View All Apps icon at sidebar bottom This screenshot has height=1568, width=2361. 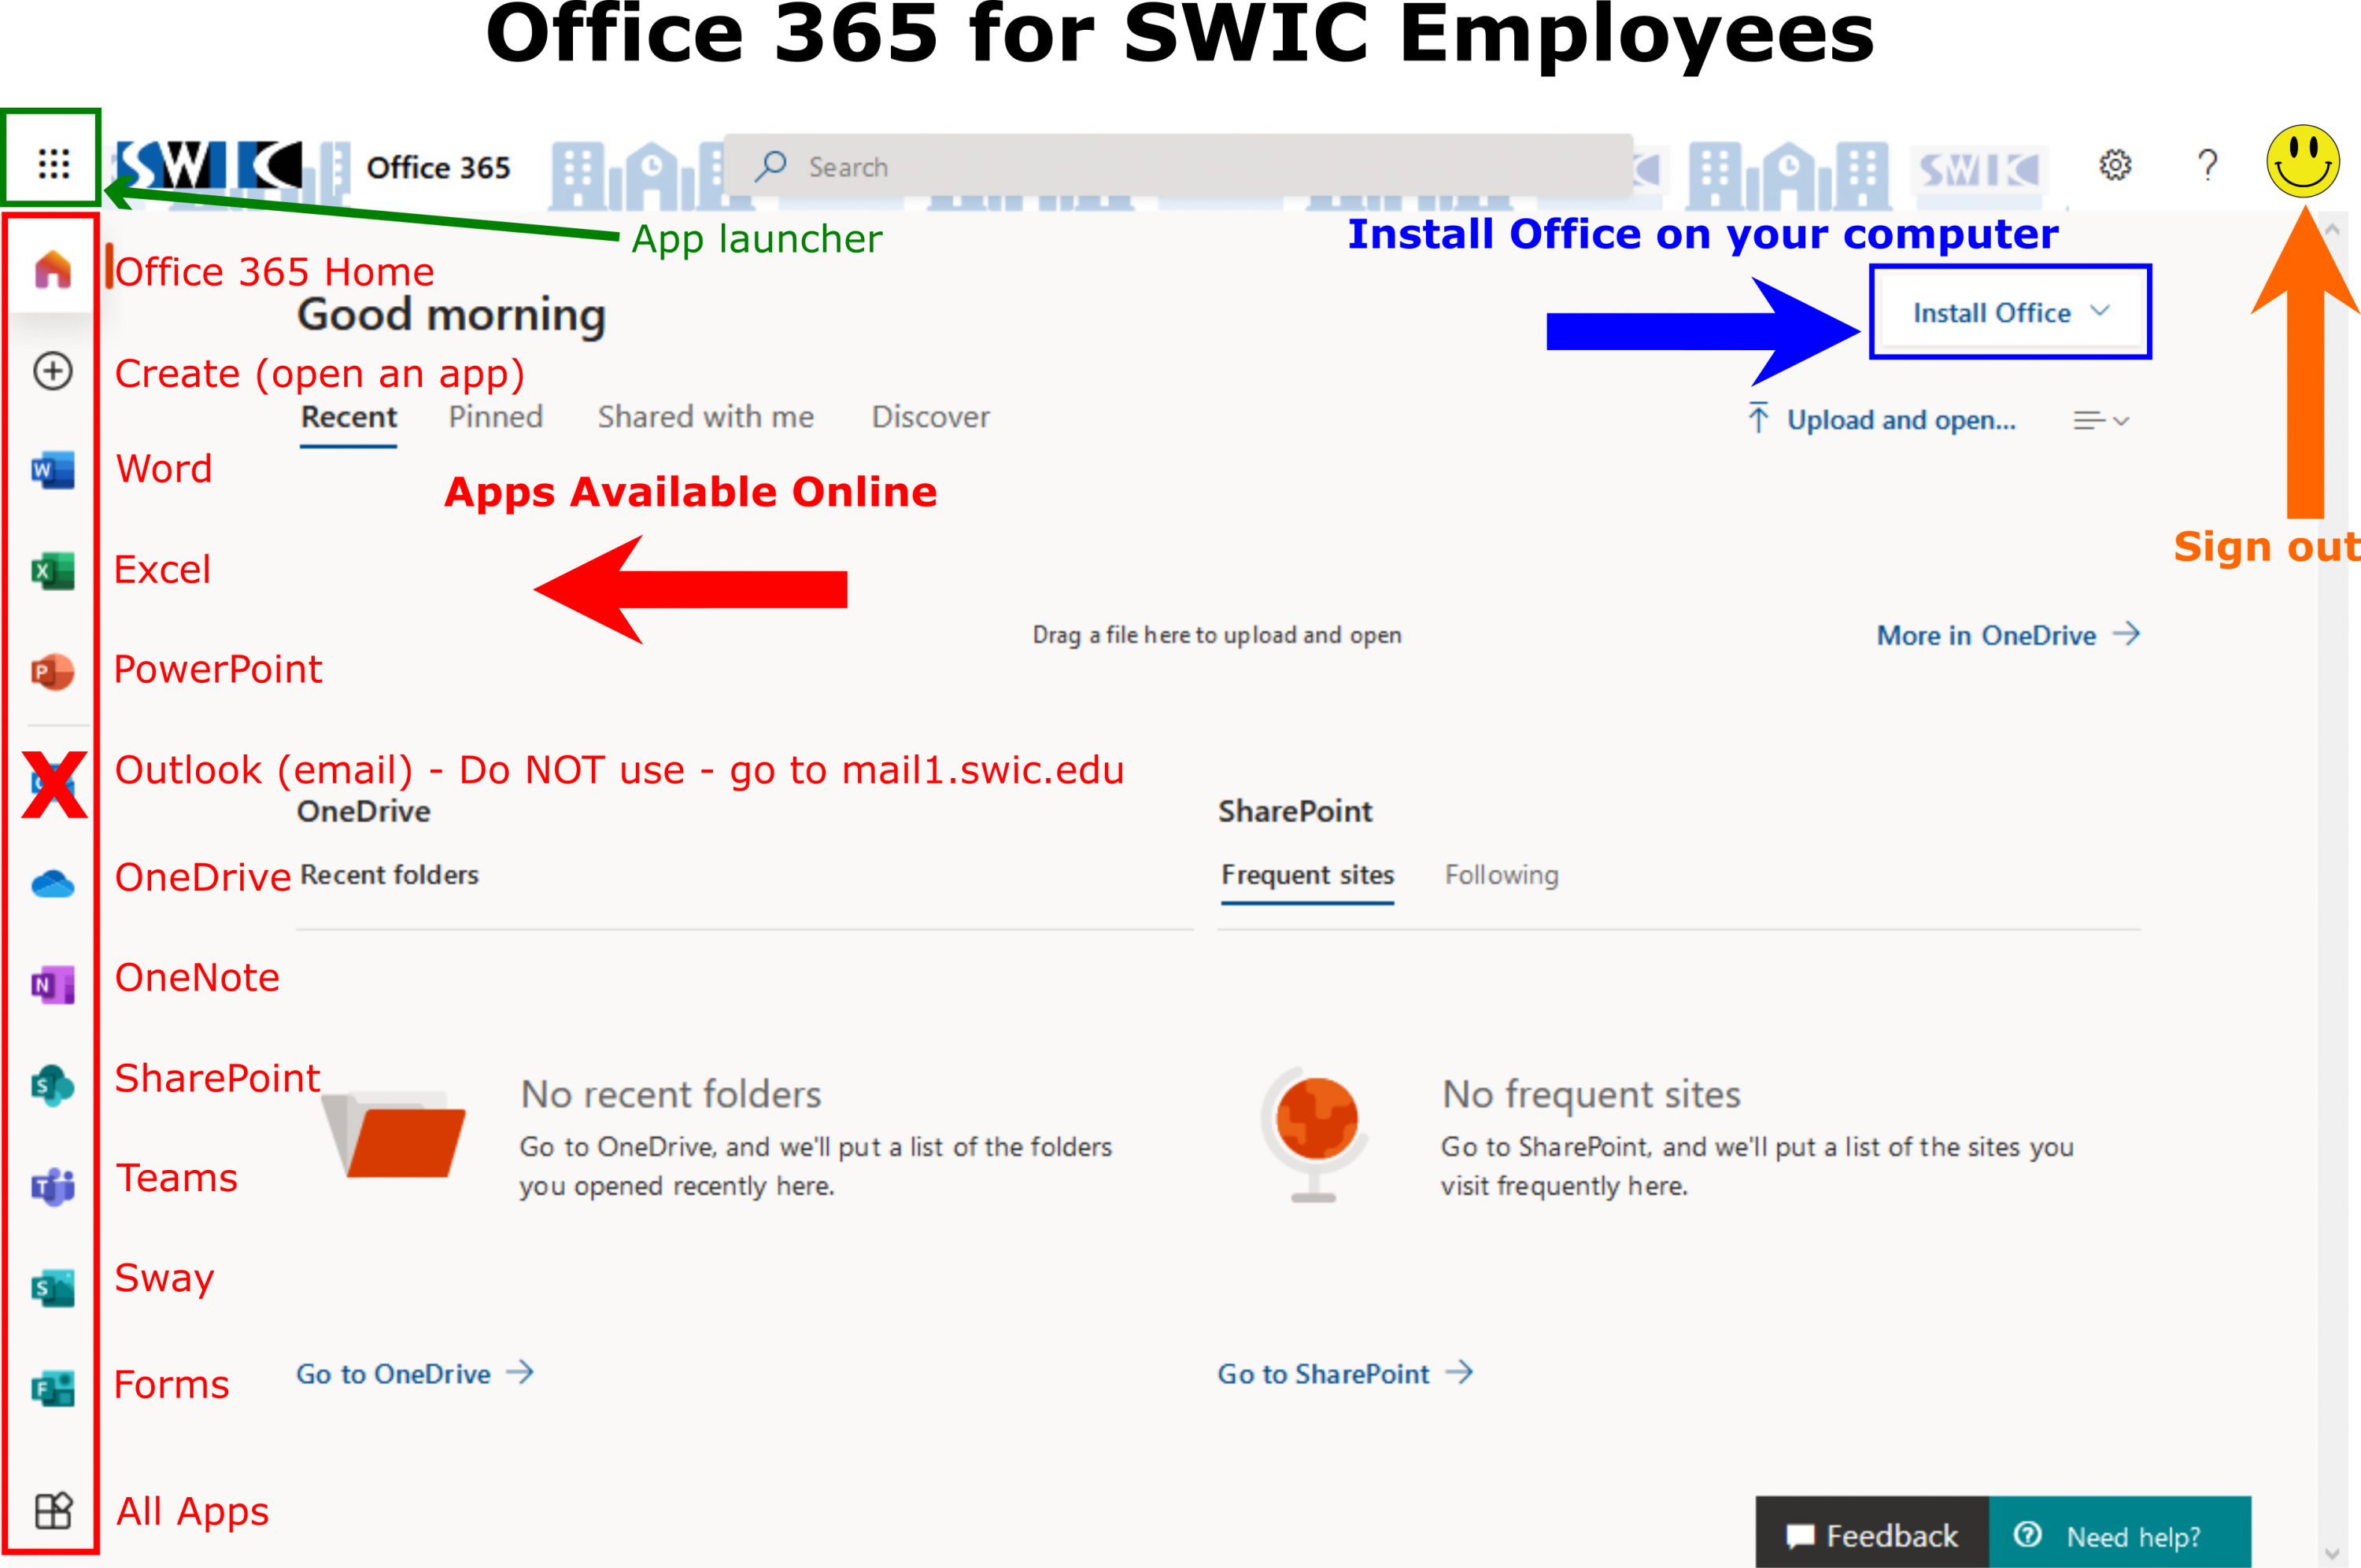pyautogui.click(x=53, y=1510)
